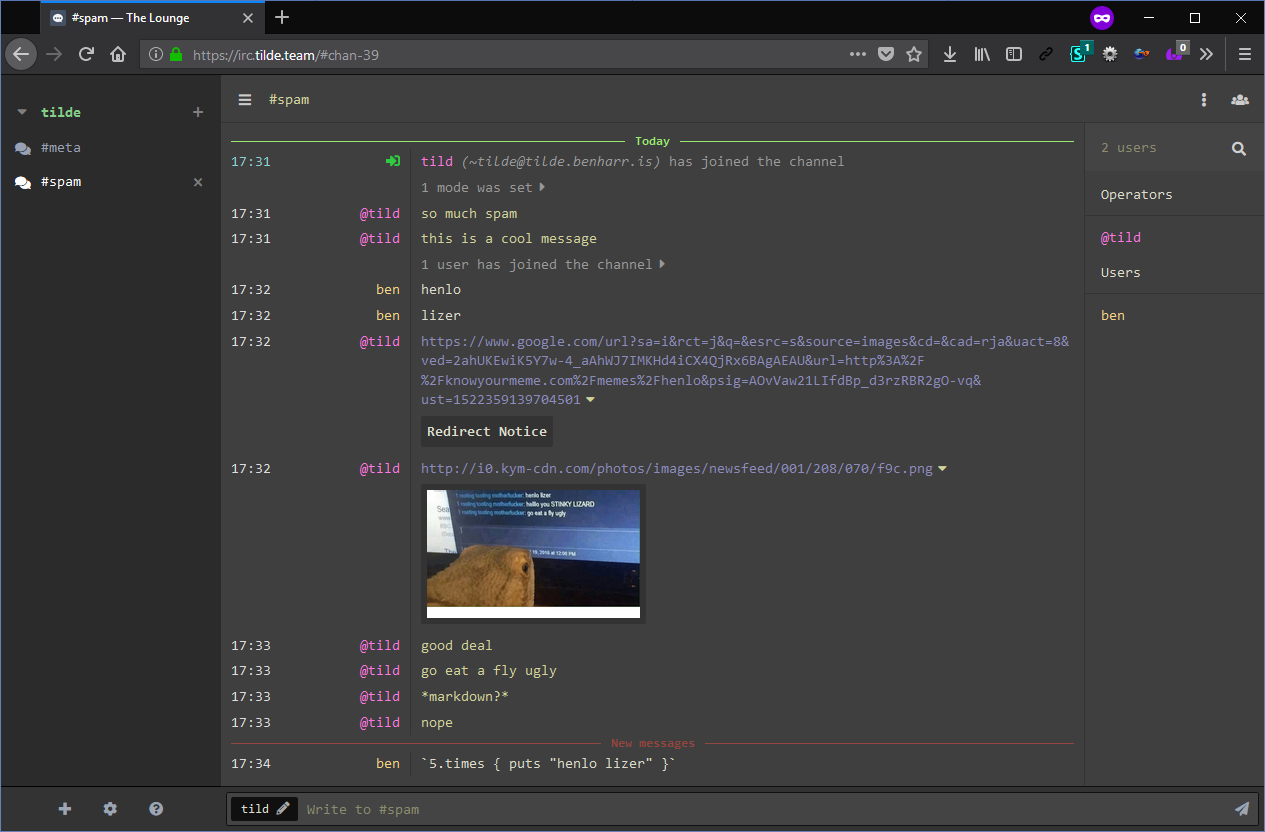This screenshot has width=1265, height=832.
Task: Click @tild nick beside 'so much spam'
Action: click(380, 213)
